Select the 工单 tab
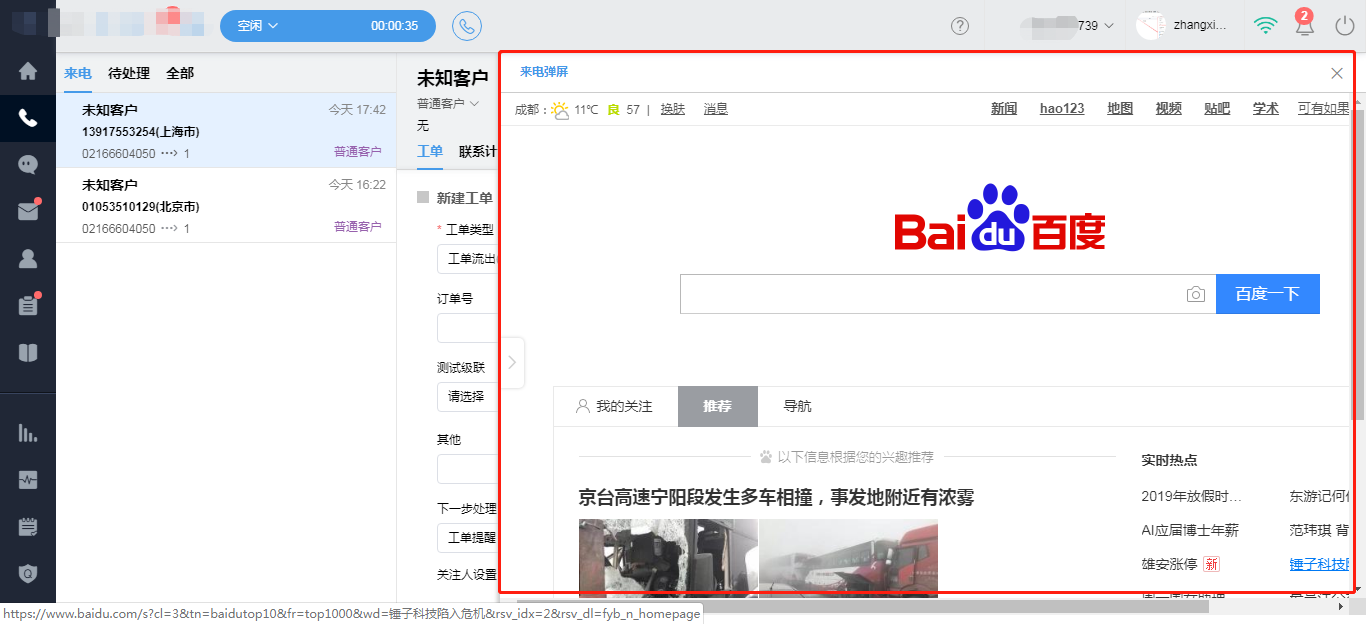The width and height of the screenshot is (1366, 624). click(430, 151)
